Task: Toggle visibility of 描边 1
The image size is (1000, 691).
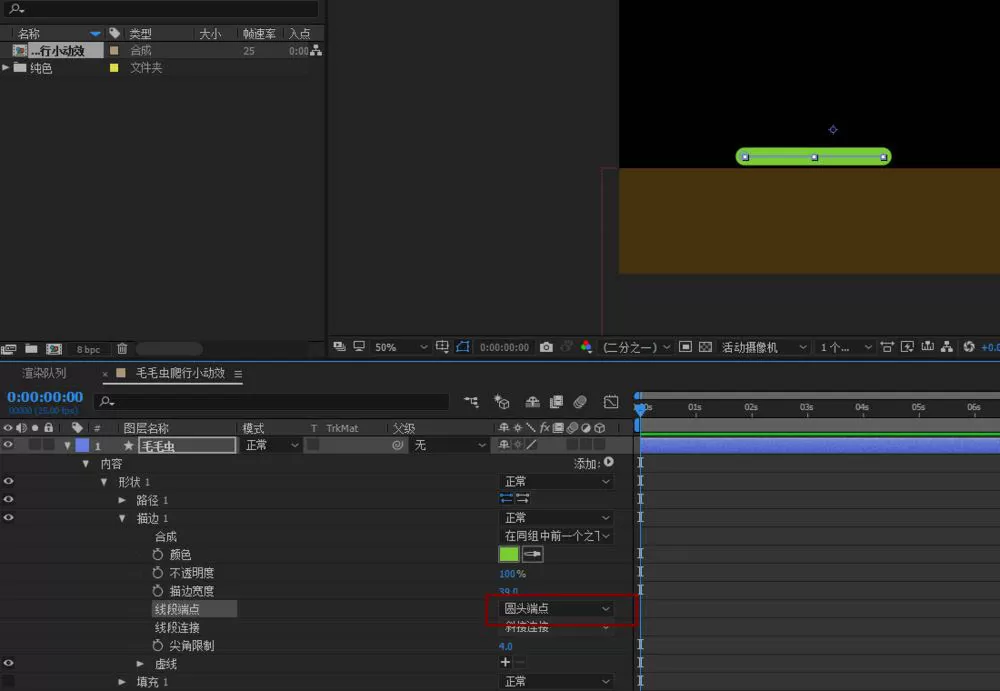Action: pyautogui.click(x=8, y=517)
